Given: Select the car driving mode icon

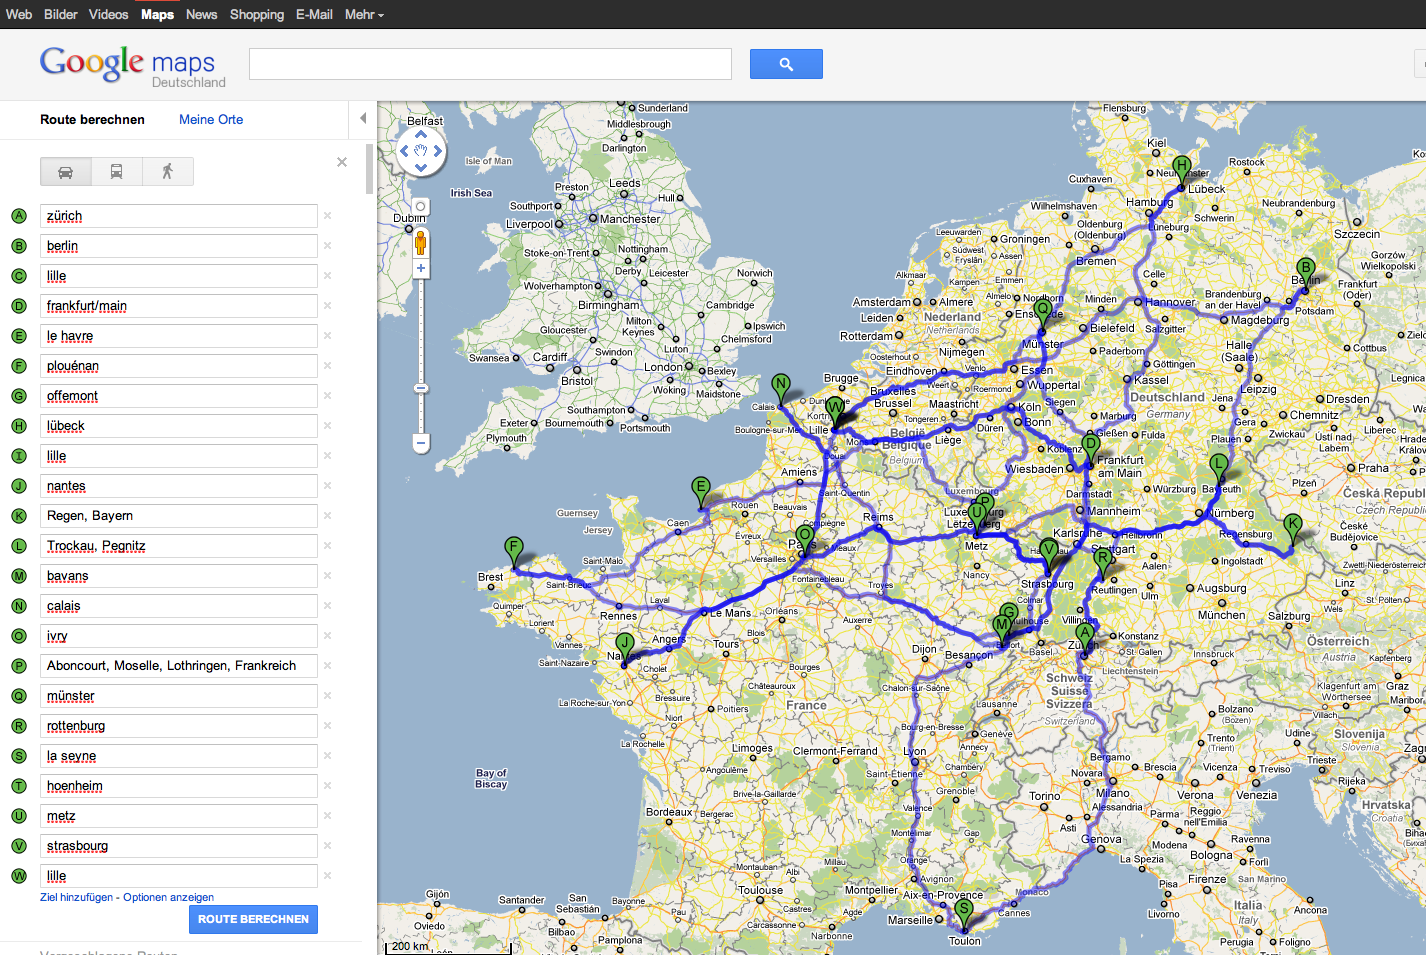Looking at the screenshot, I should coord(65,172).
